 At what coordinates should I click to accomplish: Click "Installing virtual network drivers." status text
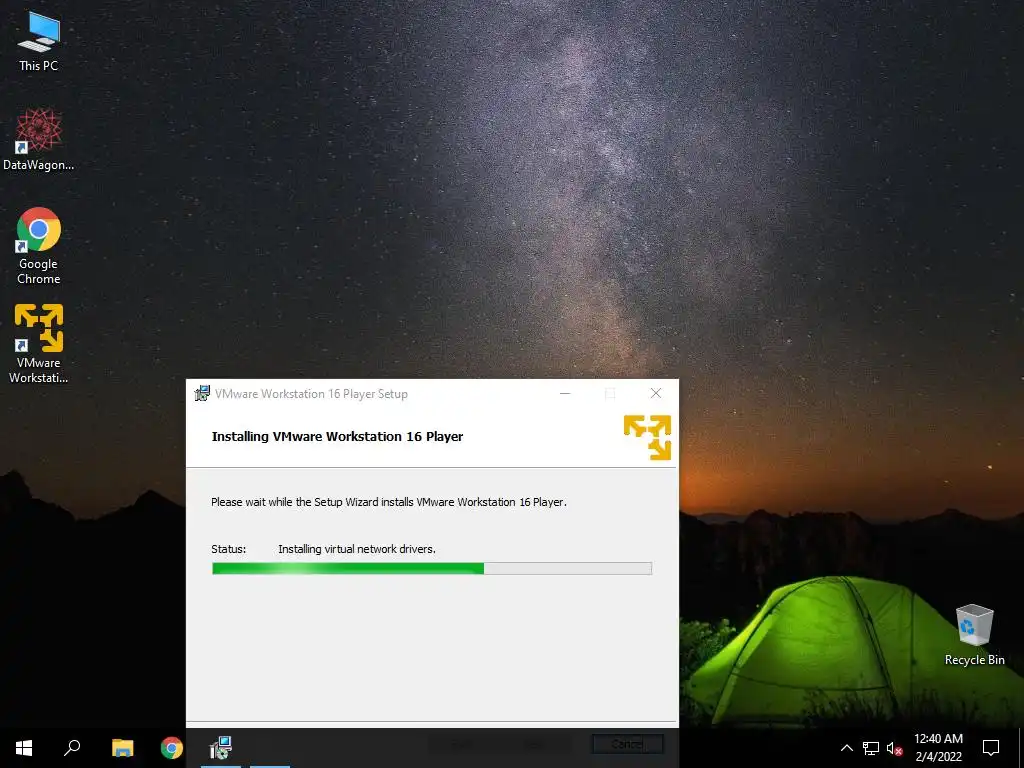click(357, 549)
